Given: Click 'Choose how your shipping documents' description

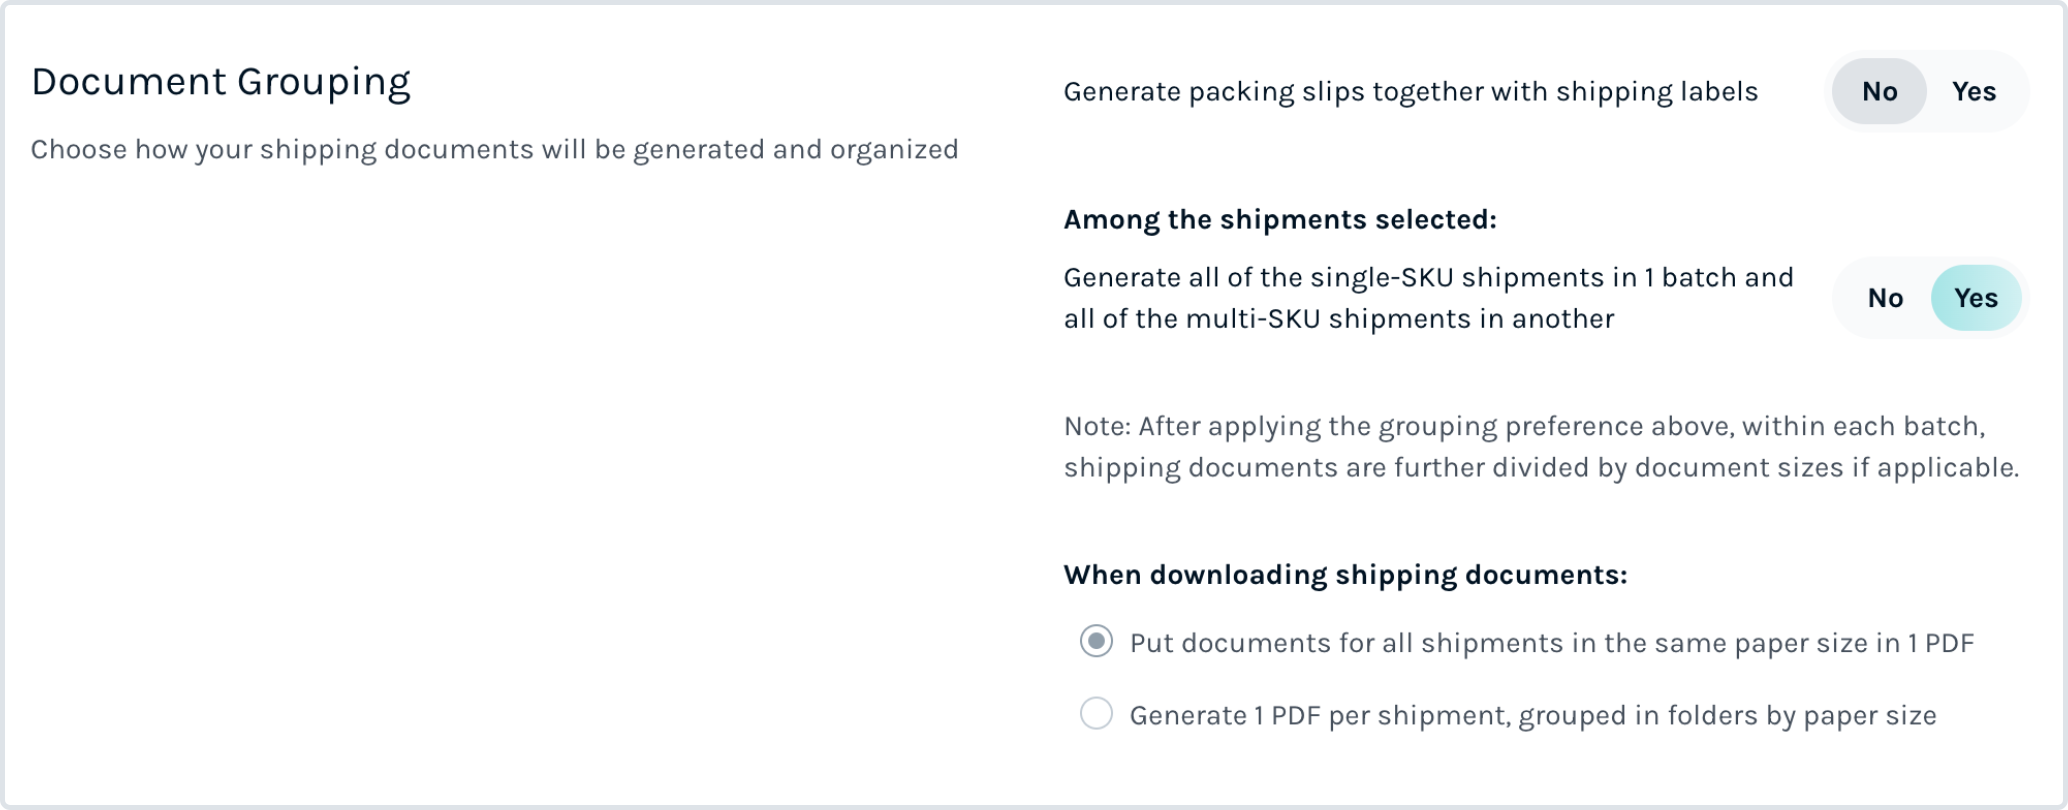Looking at the screenshot, I should click(494, 150).
